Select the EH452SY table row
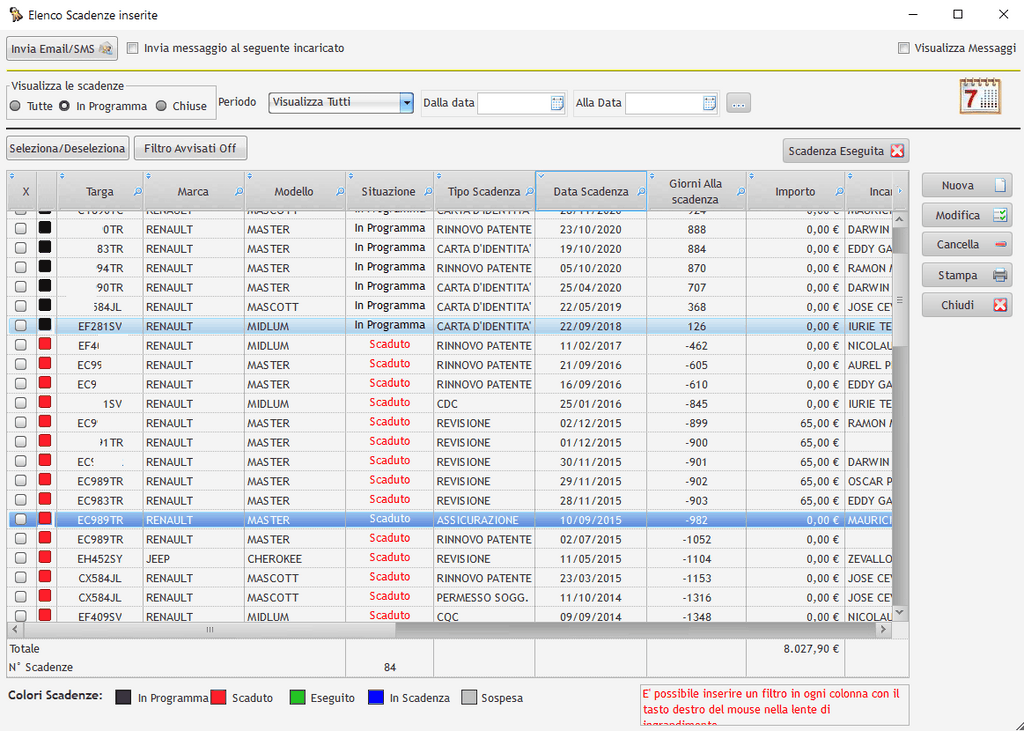The width and height of the screenshot is (1024, 731). point(449,559)
